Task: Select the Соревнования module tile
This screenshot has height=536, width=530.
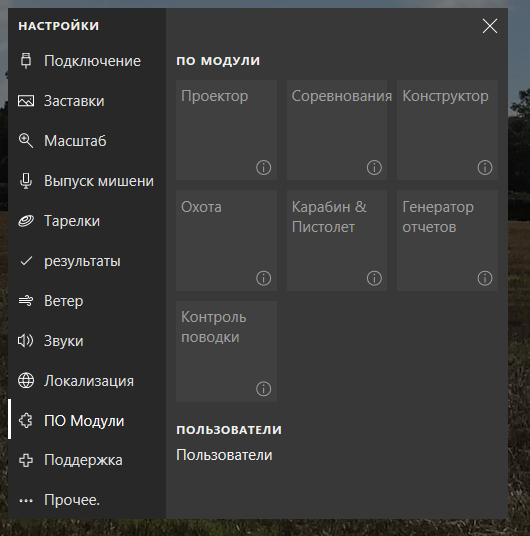Action: pyautogui.click(x=337, y=130)
